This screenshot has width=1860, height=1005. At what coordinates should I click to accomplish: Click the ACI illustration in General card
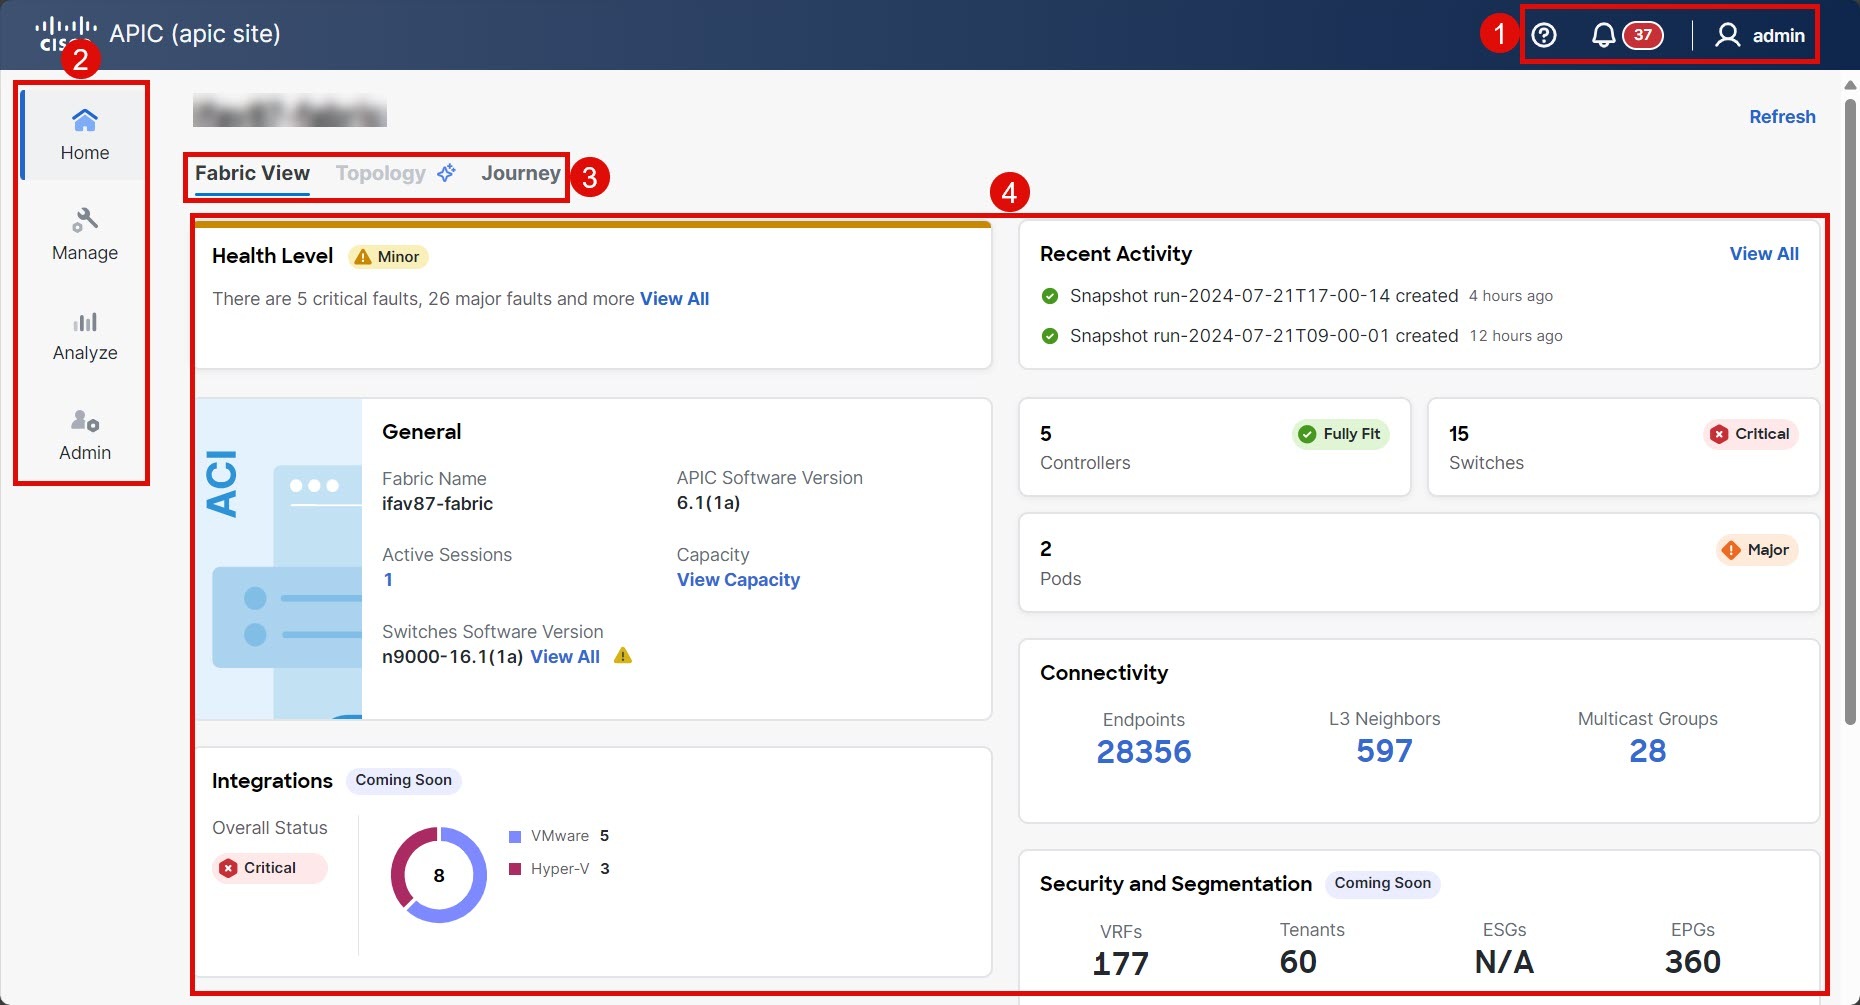(279, 559)
